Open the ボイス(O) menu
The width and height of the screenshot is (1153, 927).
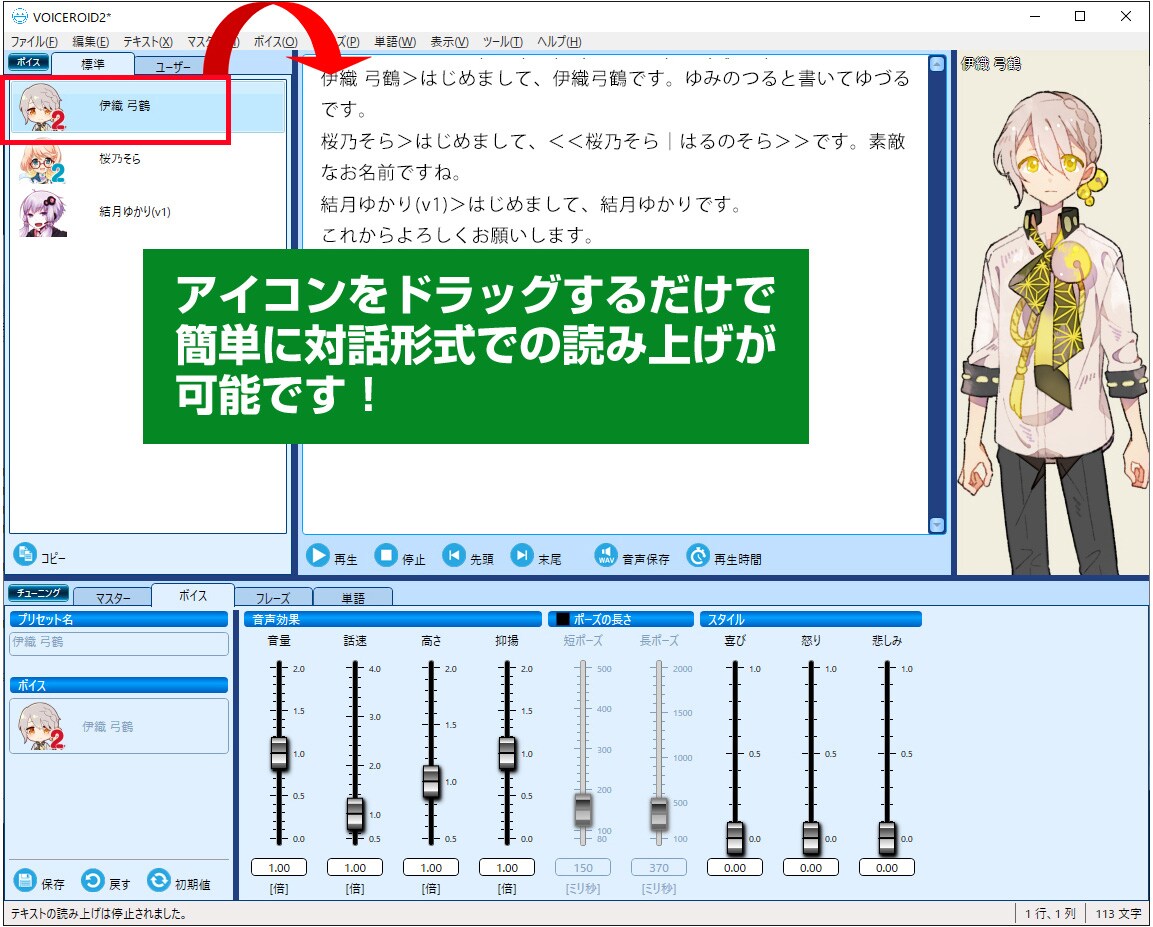pos(276,42)
